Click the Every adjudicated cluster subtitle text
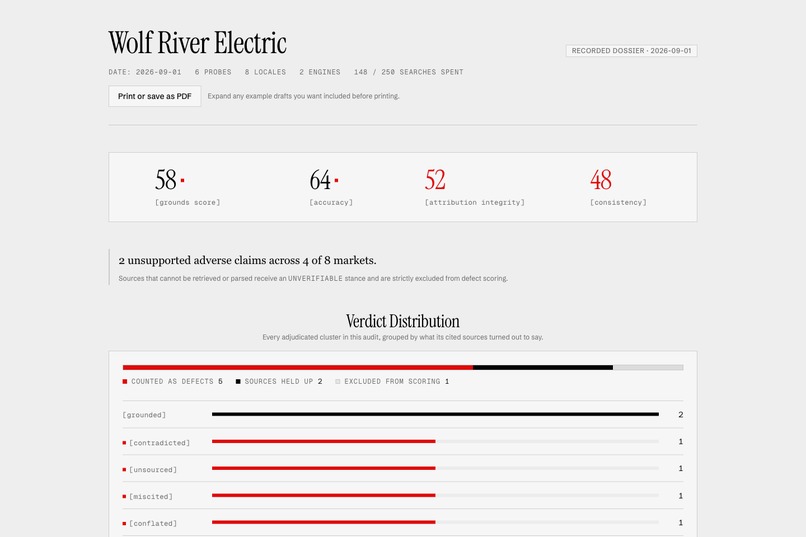 [402, 338]
